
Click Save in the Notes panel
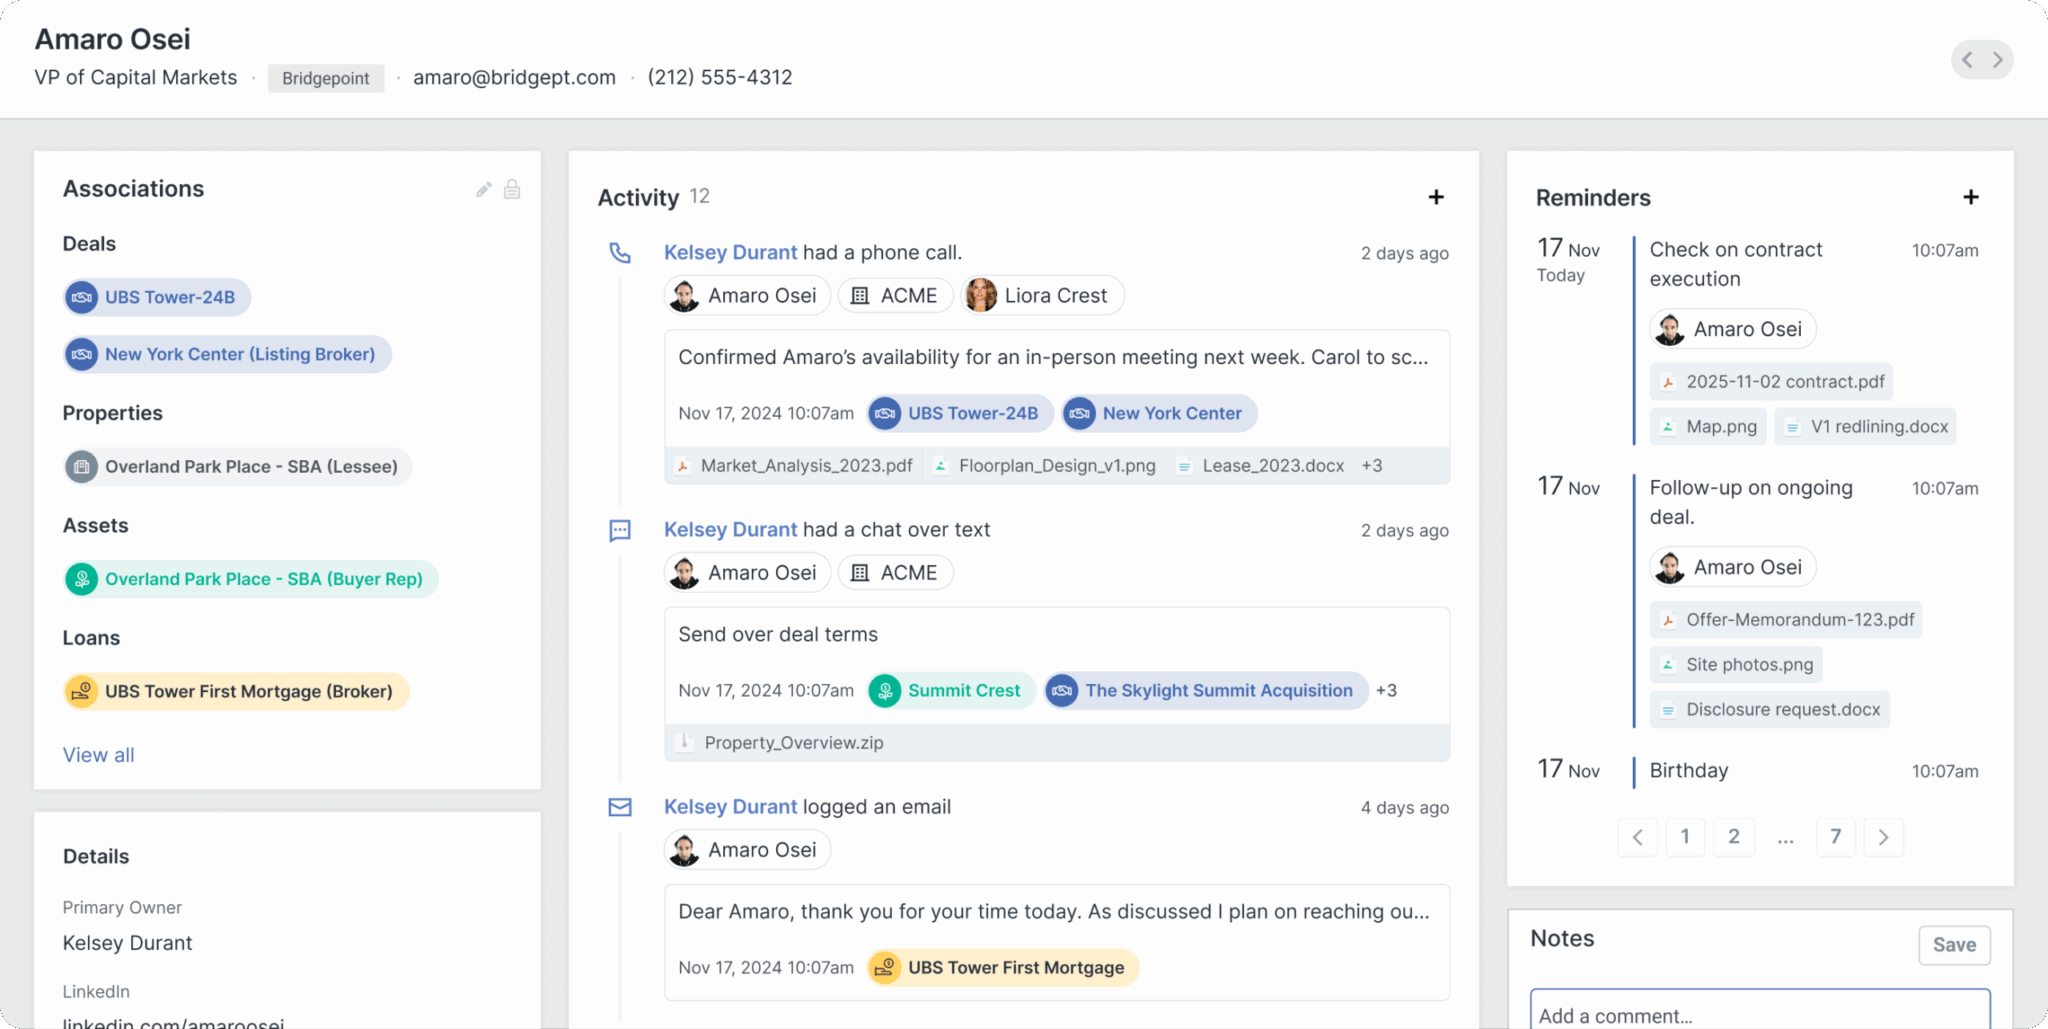(1953, 944)
